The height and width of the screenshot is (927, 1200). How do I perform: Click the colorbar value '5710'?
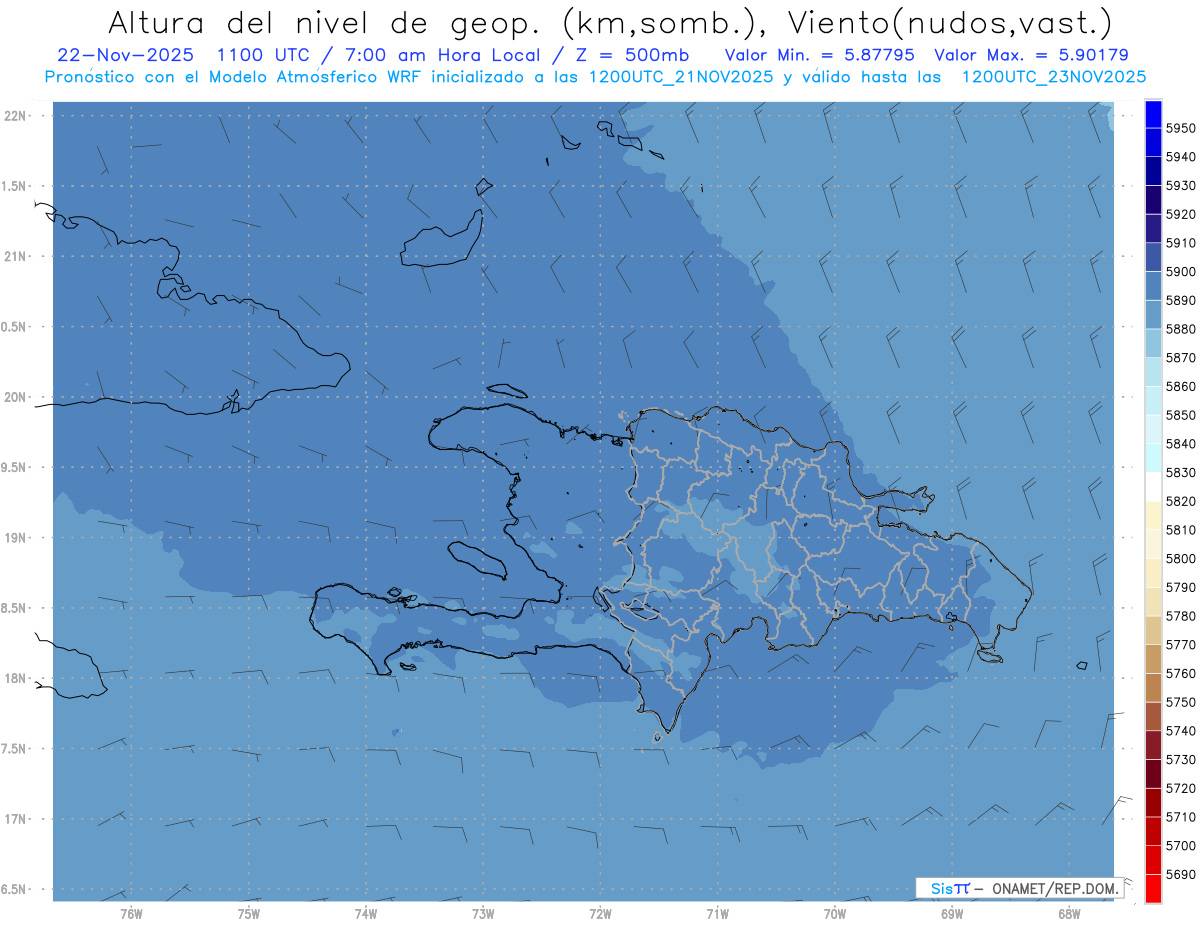[x=1180, y=817]
